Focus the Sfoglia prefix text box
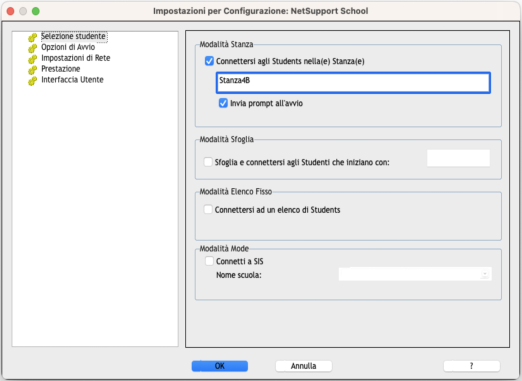This screenshot has height=381, width=522. click(x=458, y=158)
